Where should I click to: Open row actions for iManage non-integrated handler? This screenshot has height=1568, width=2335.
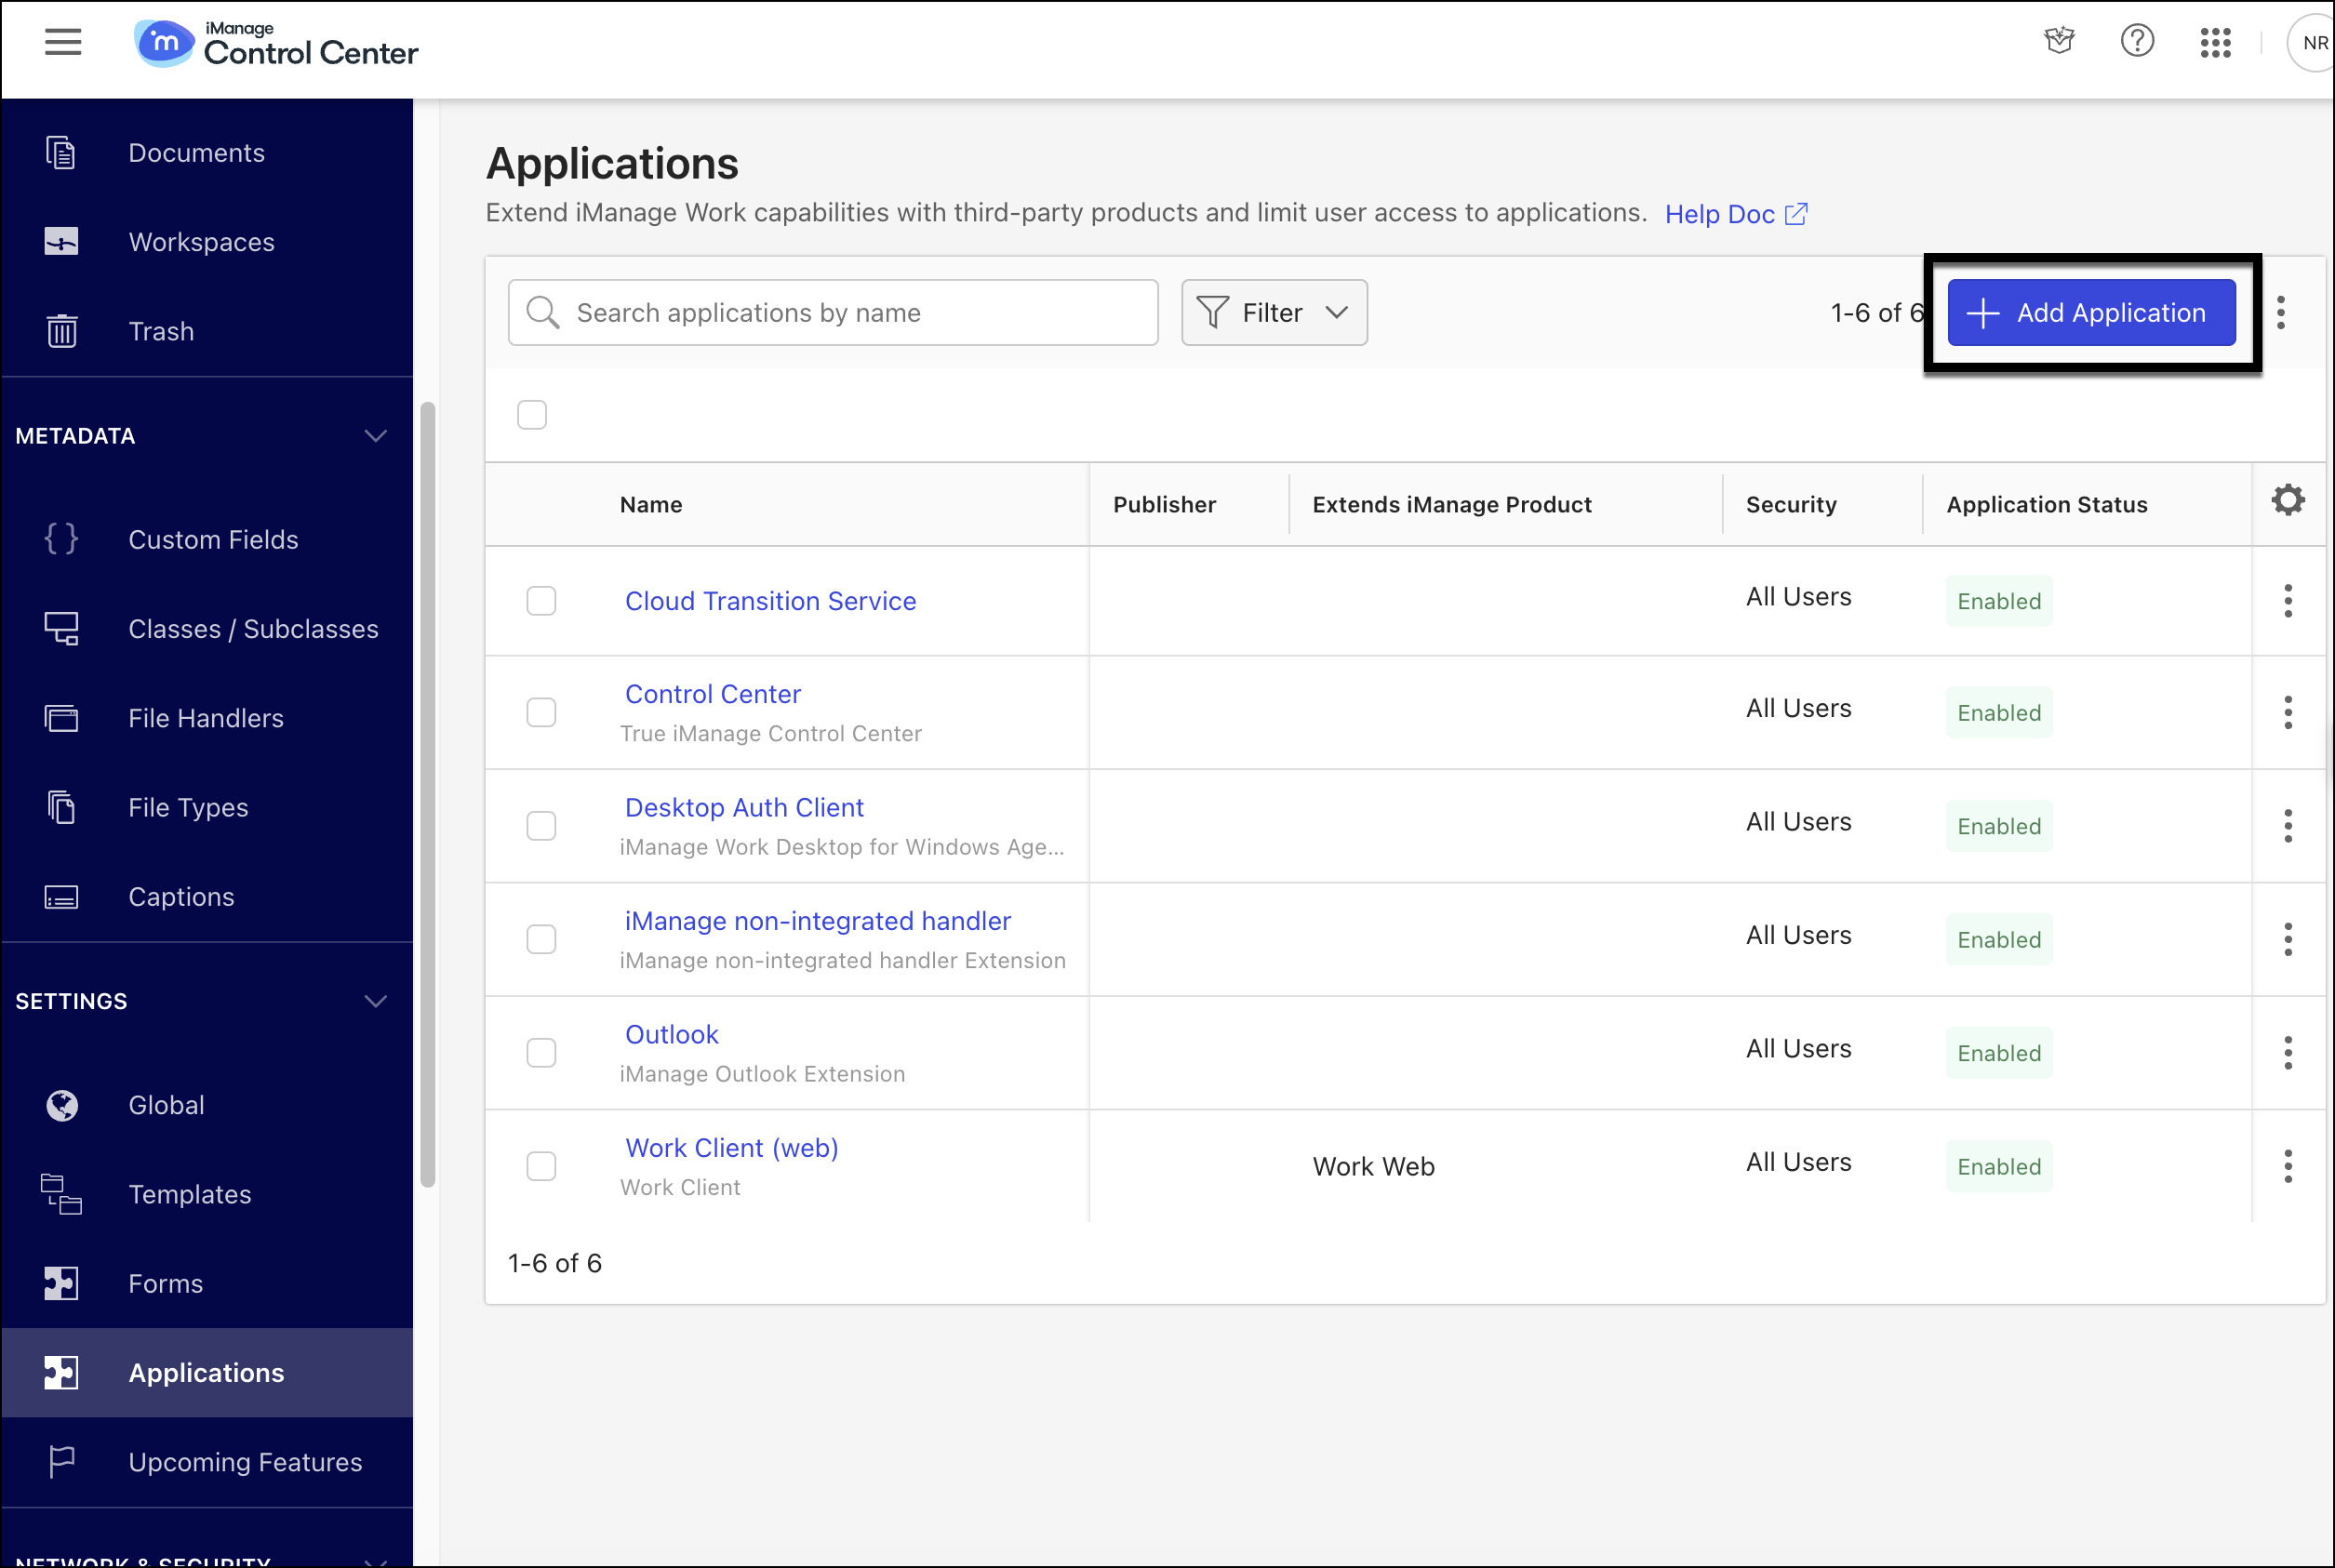[2287, 940]
